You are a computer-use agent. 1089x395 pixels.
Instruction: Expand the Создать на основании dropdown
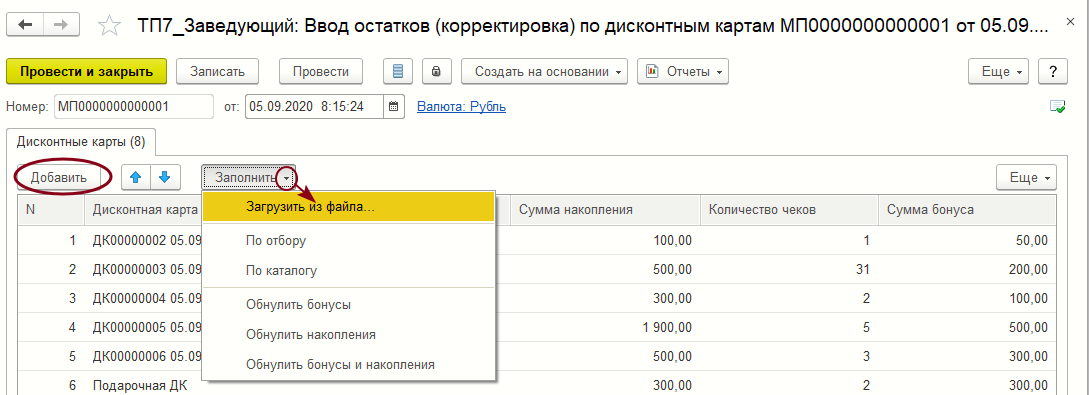544,72
